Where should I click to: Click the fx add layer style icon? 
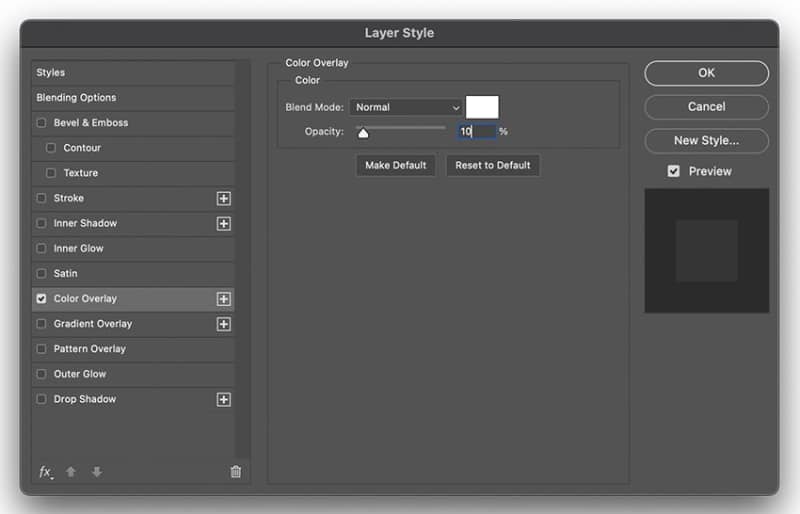(46, 472)
